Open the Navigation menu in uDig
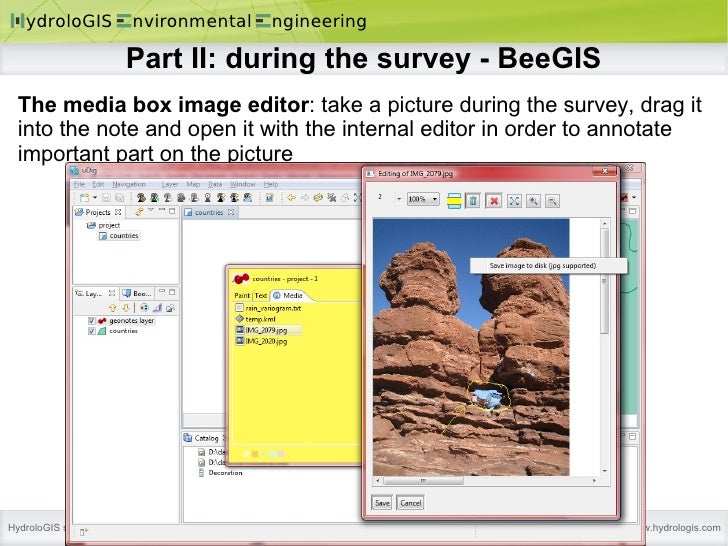Viewport: 728px width, 546px height. click(129, 184)
